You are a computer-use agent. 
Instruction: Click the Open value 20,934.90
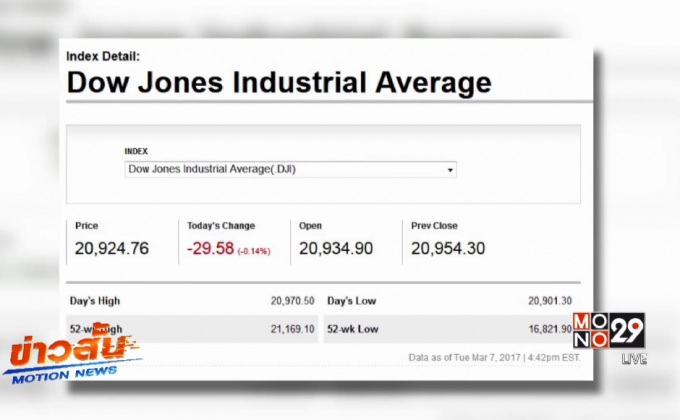(x=336, y=248)
